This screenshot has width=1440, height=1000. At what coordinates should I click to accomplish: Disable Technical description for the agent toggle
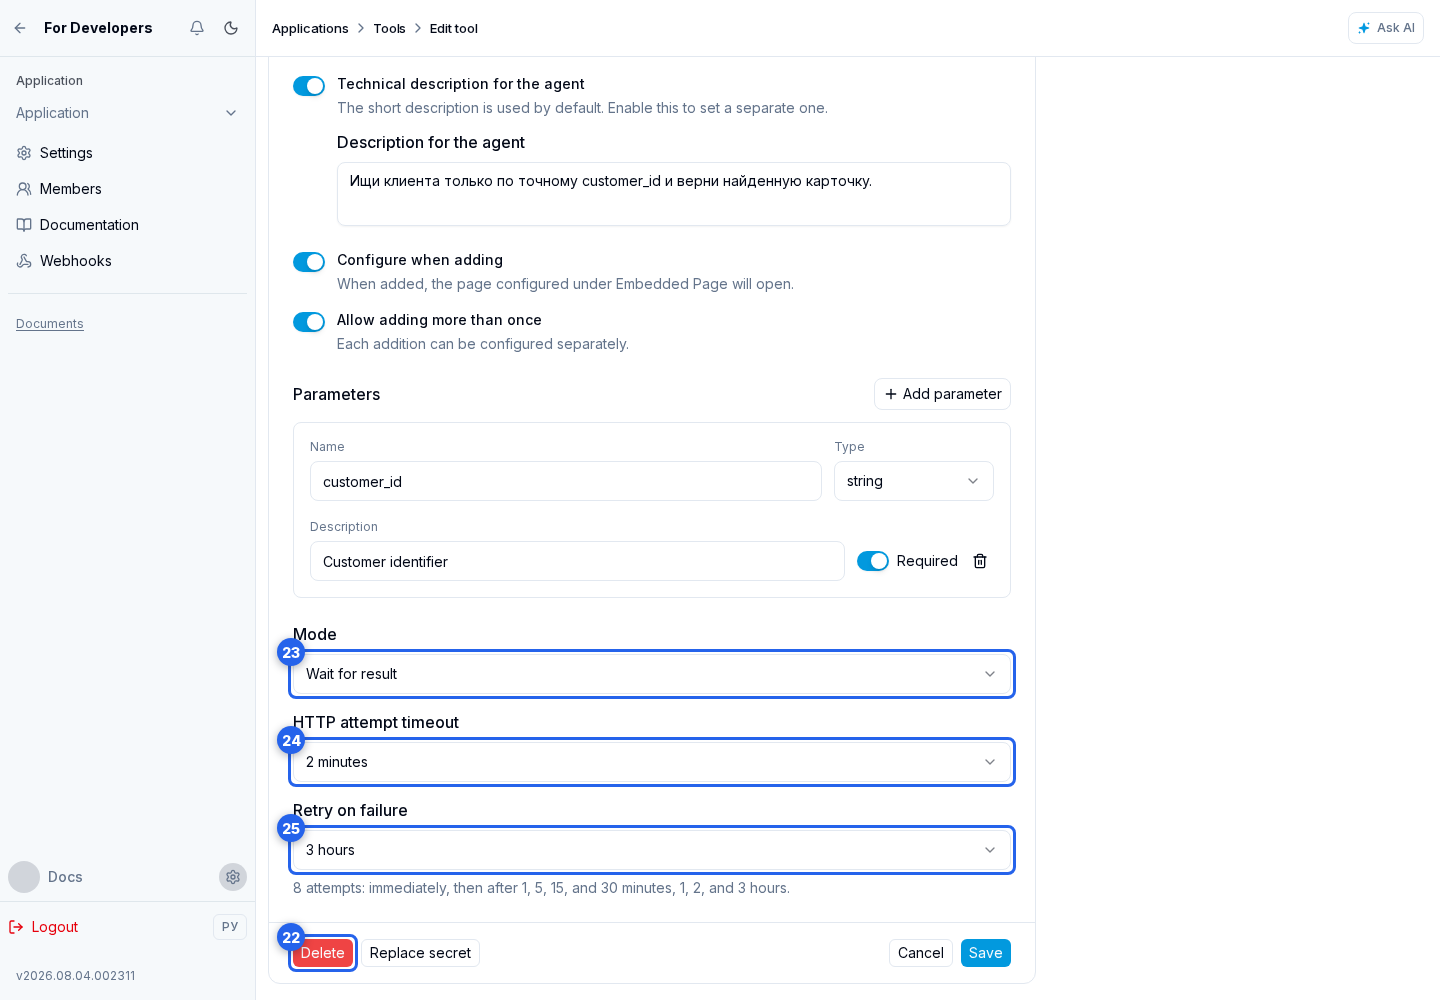309,86
